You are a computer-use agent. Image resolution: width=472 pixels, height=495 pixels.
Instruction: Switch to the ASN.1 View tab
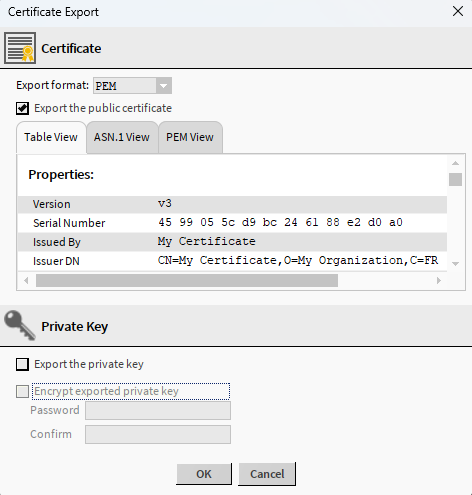[122, 137]
